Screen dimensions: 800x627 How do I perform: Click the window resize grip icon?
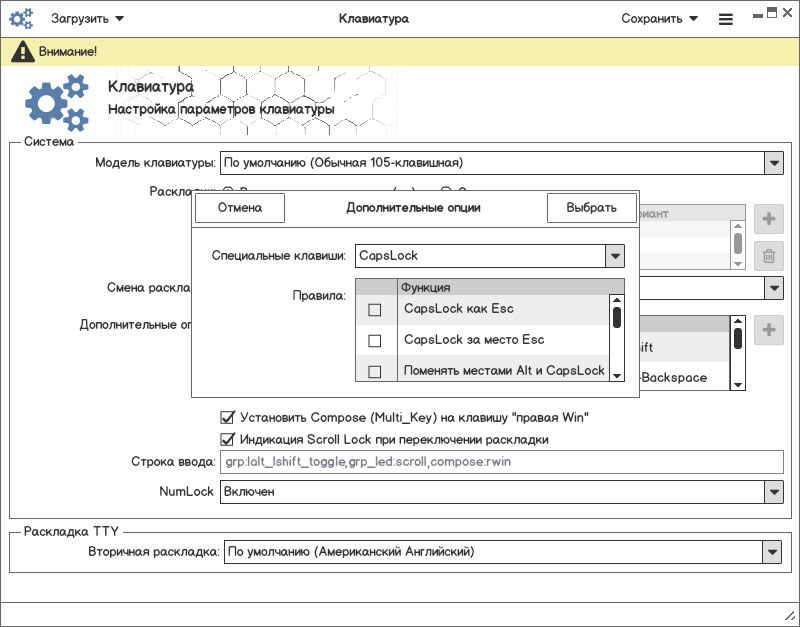789,616
